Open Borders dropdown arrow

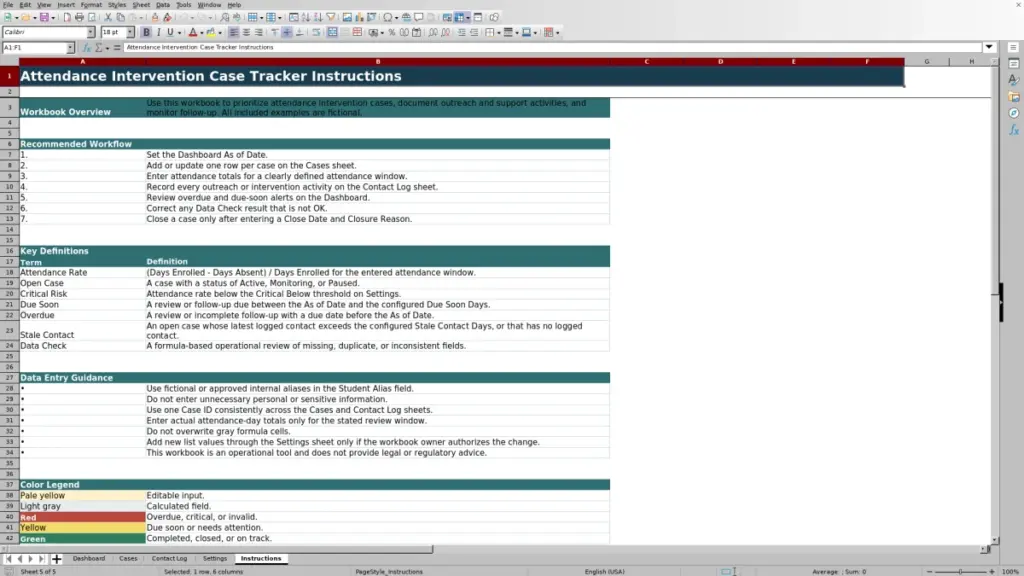point(498,32)
